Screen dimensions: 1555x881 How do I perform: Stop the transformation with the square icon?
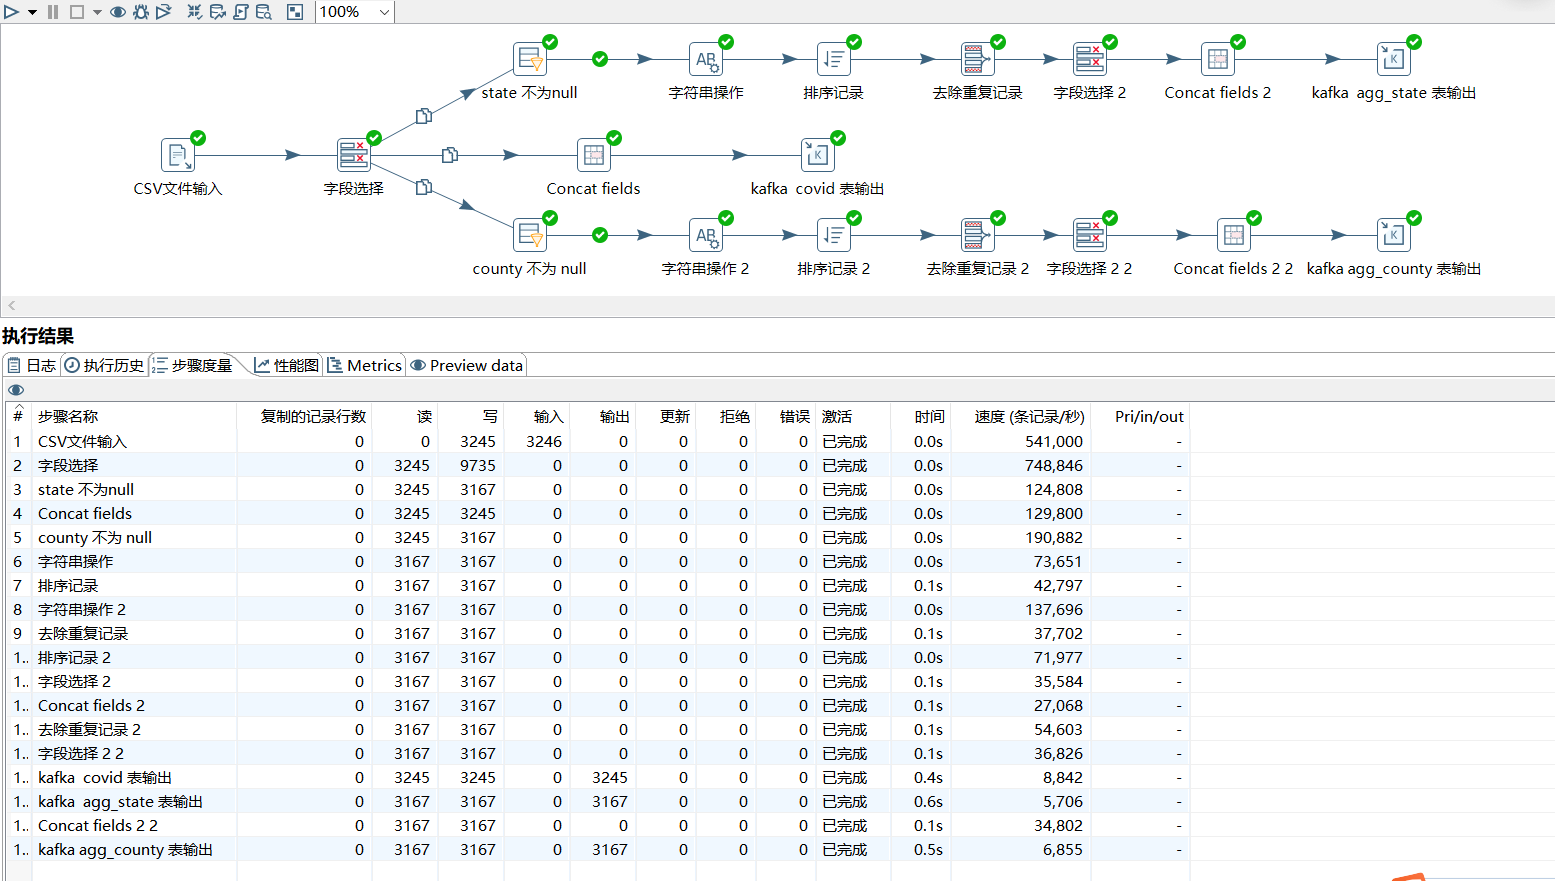[76, 12]
